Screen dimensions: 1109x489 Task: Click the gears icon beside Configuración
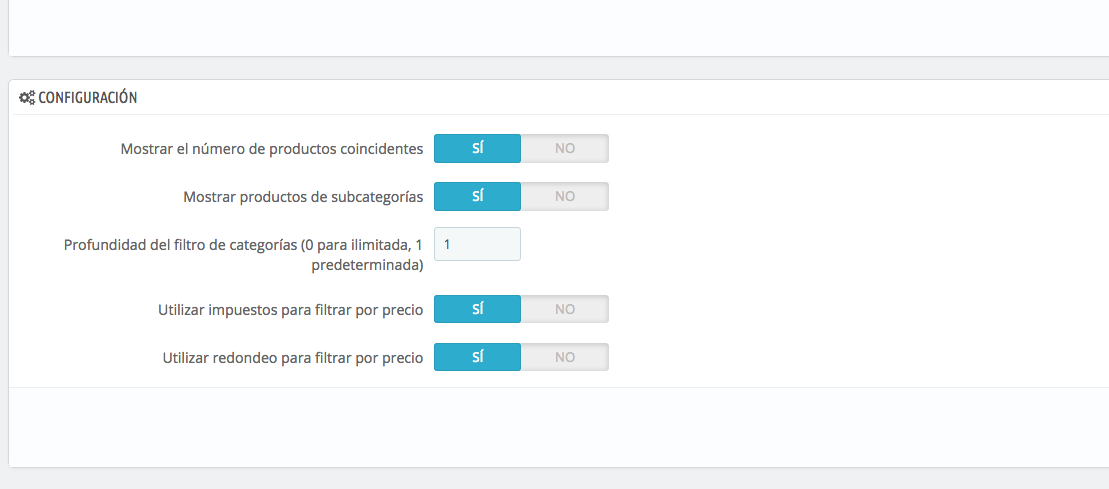point(27,98)
